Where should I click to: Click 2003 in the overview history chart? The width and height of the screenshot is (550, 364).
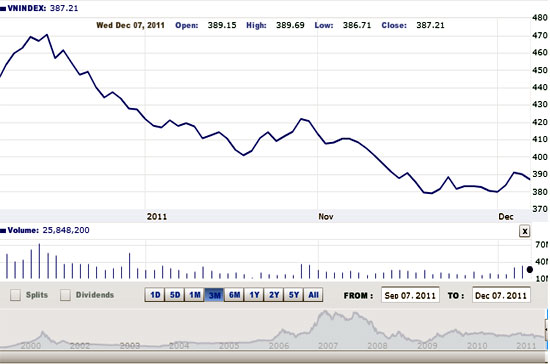[130, 346]
